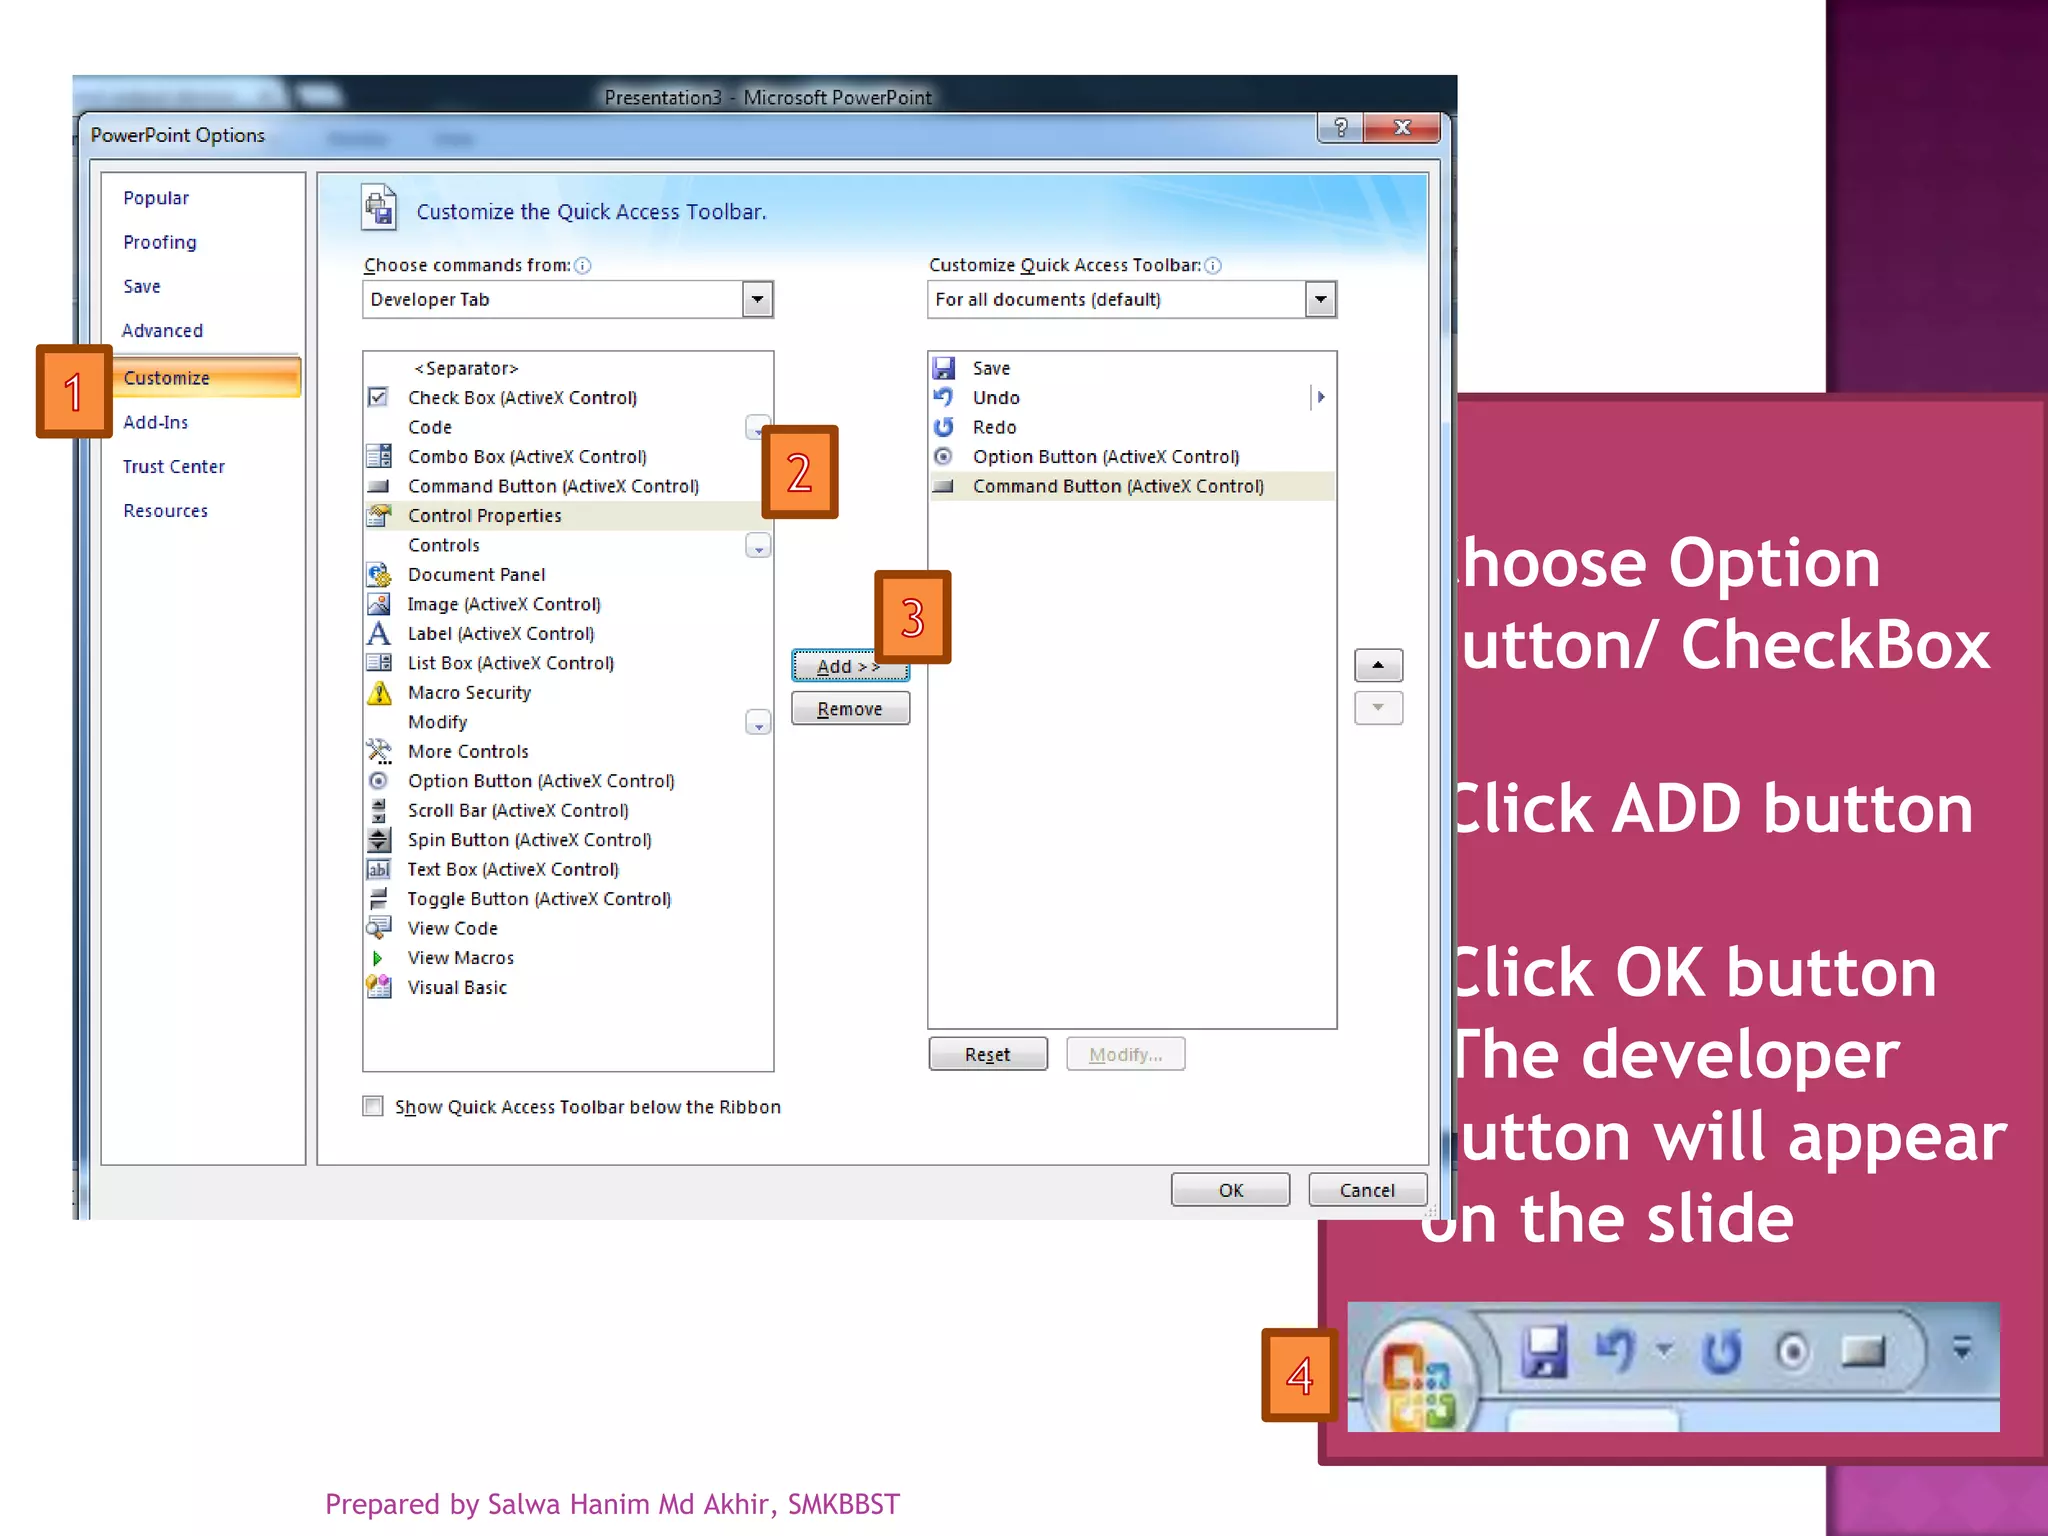Click the Undo icon in toolbar list

pos(943,397)
